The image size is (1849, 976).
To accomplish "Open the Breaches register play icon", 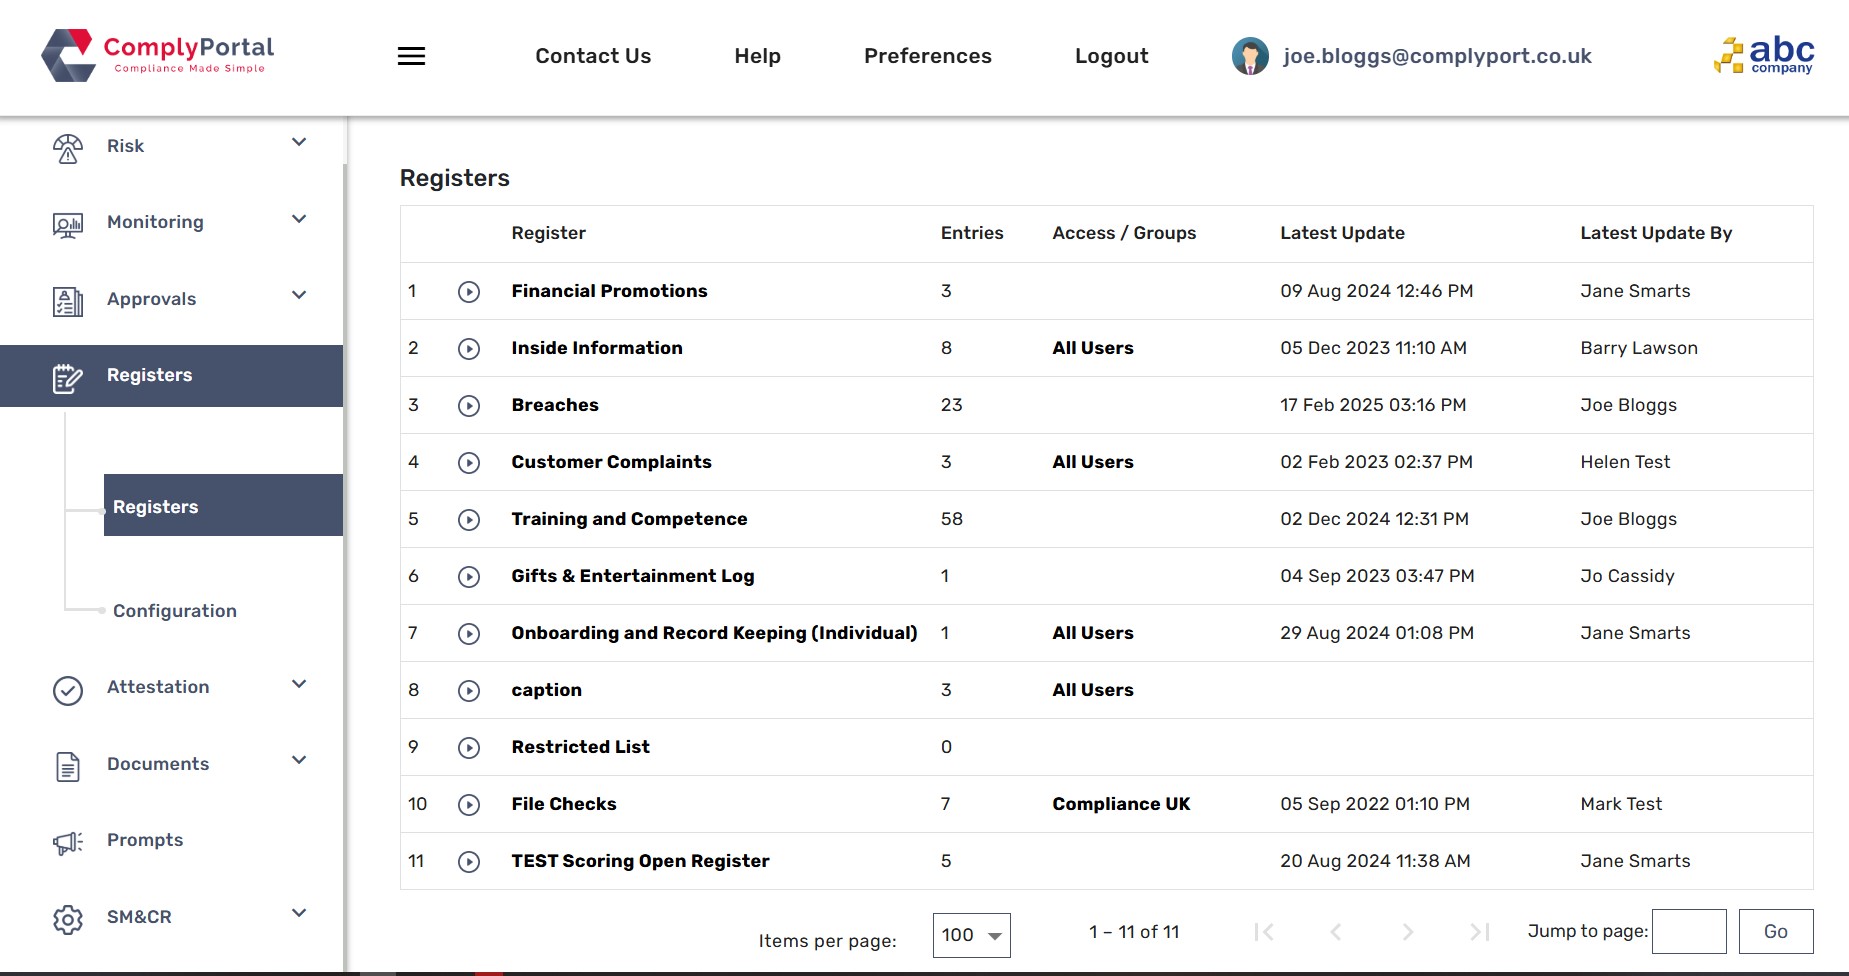I will pyautogui.click(x=469, y=406).
